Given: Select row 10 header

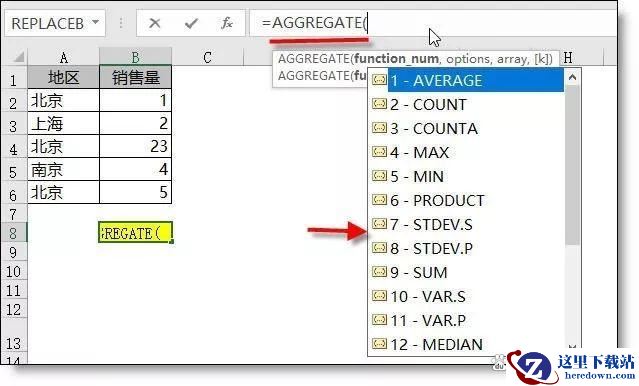Looking at the screenshot, I should [x=13, y=271].
